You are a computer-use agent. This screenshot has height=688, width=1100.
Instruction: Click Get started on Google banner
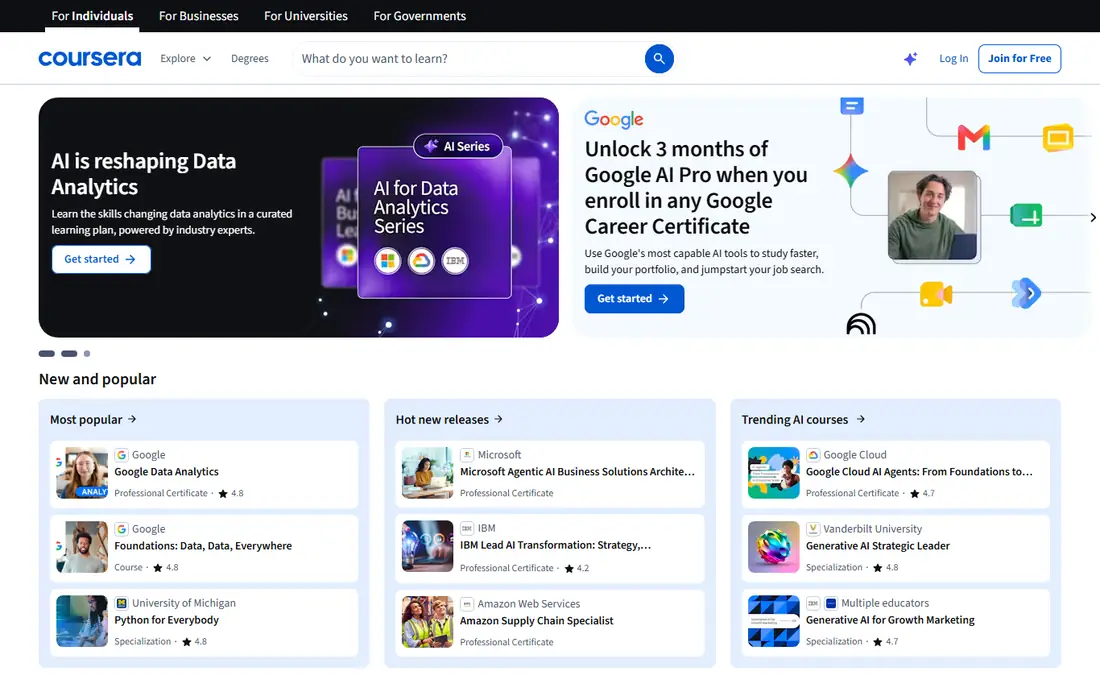pos(634,299)
